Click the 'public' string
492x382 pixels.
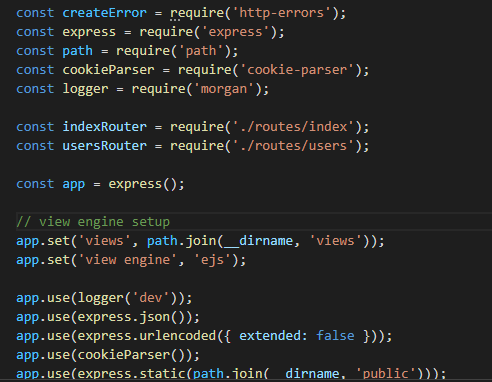click(386, 374)
